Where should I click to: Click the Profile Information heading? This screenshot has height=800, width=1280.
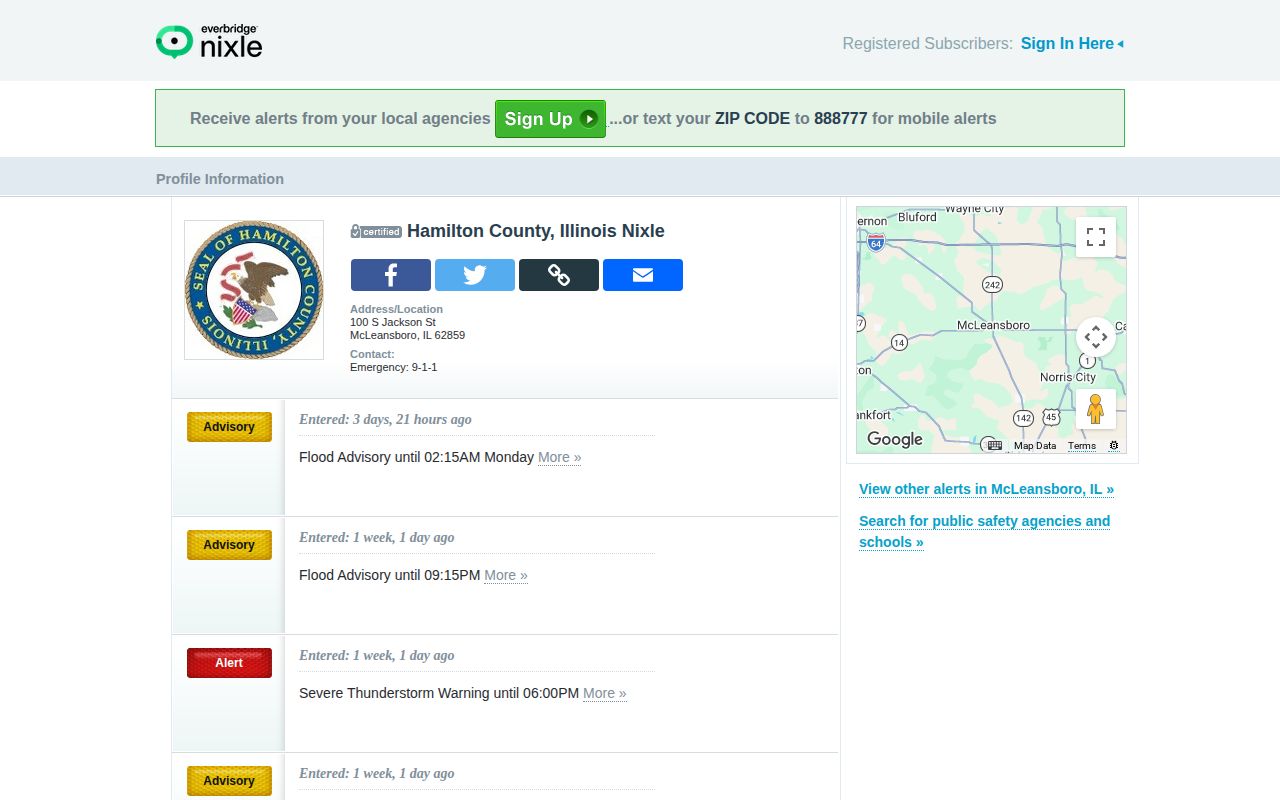coord(220,179)
